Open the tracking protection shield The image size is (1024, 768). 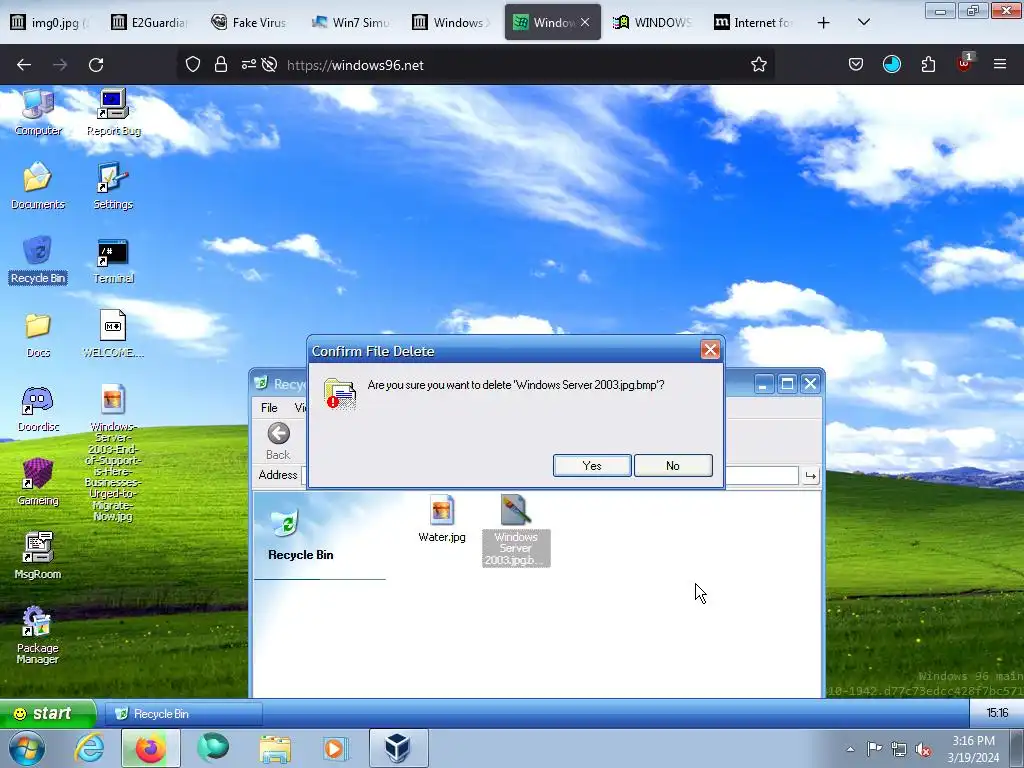point(193,65)
